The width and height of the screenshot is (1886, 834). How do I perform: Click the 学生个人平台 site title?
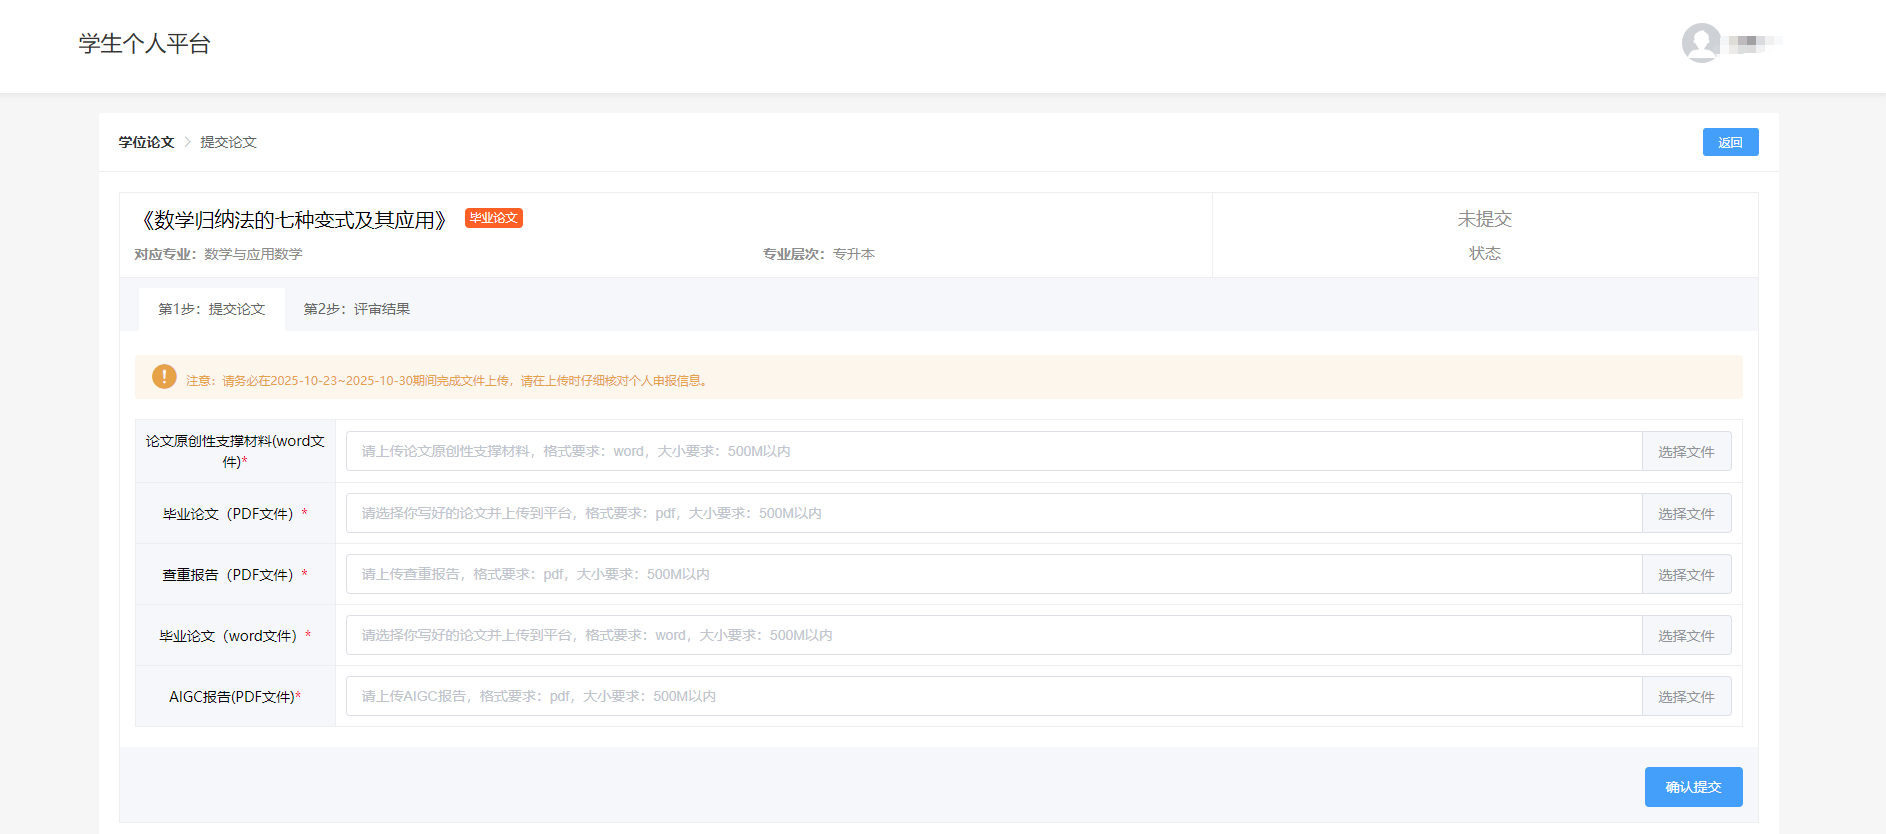[145, 44]
